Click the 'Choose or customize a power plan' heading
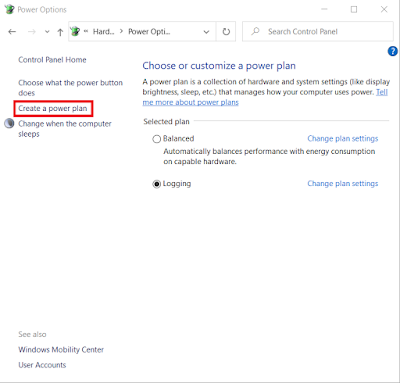 click(219, 66)
